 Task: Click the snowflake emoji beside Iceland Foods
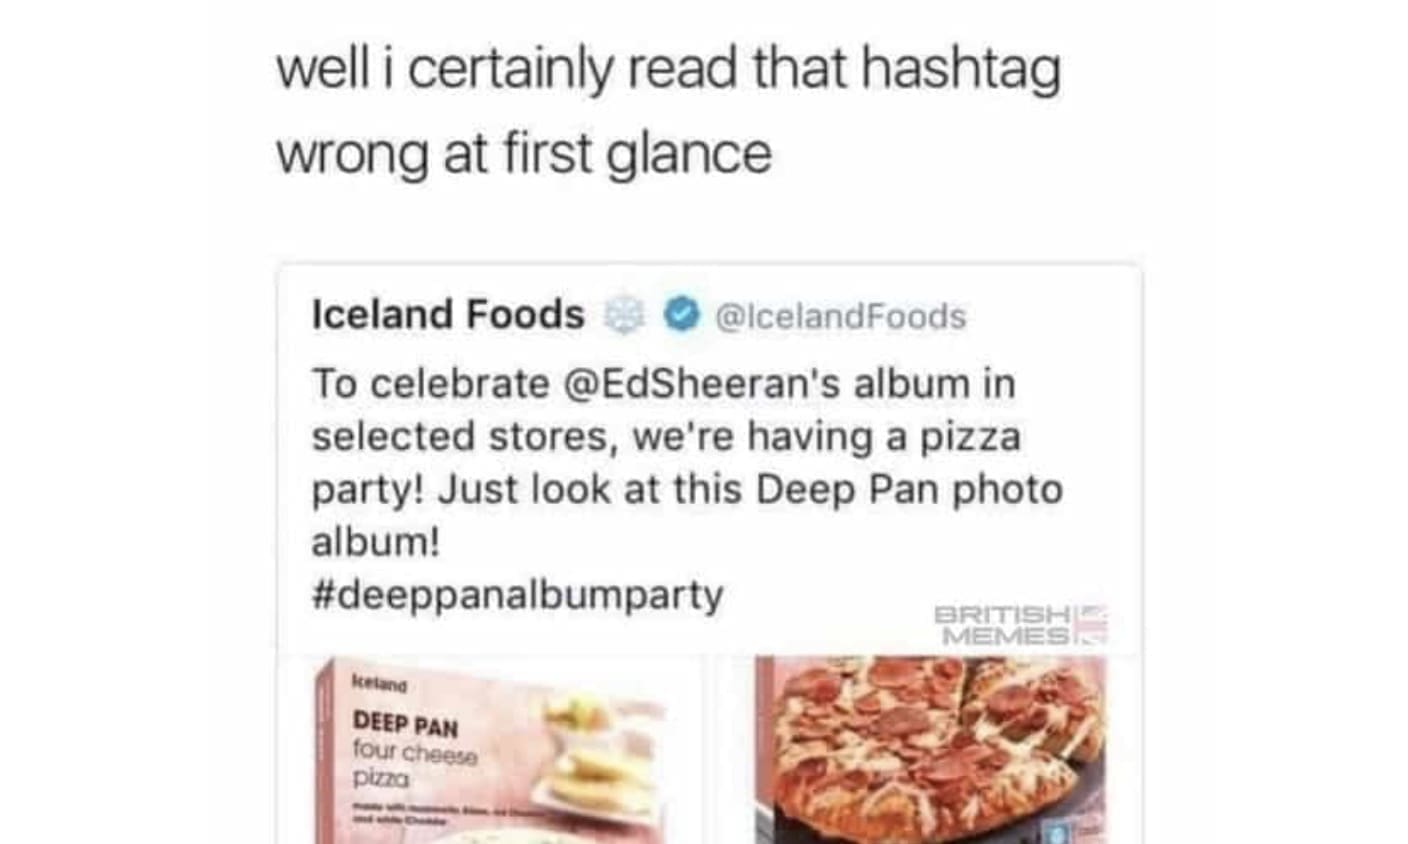pos(625,316)
